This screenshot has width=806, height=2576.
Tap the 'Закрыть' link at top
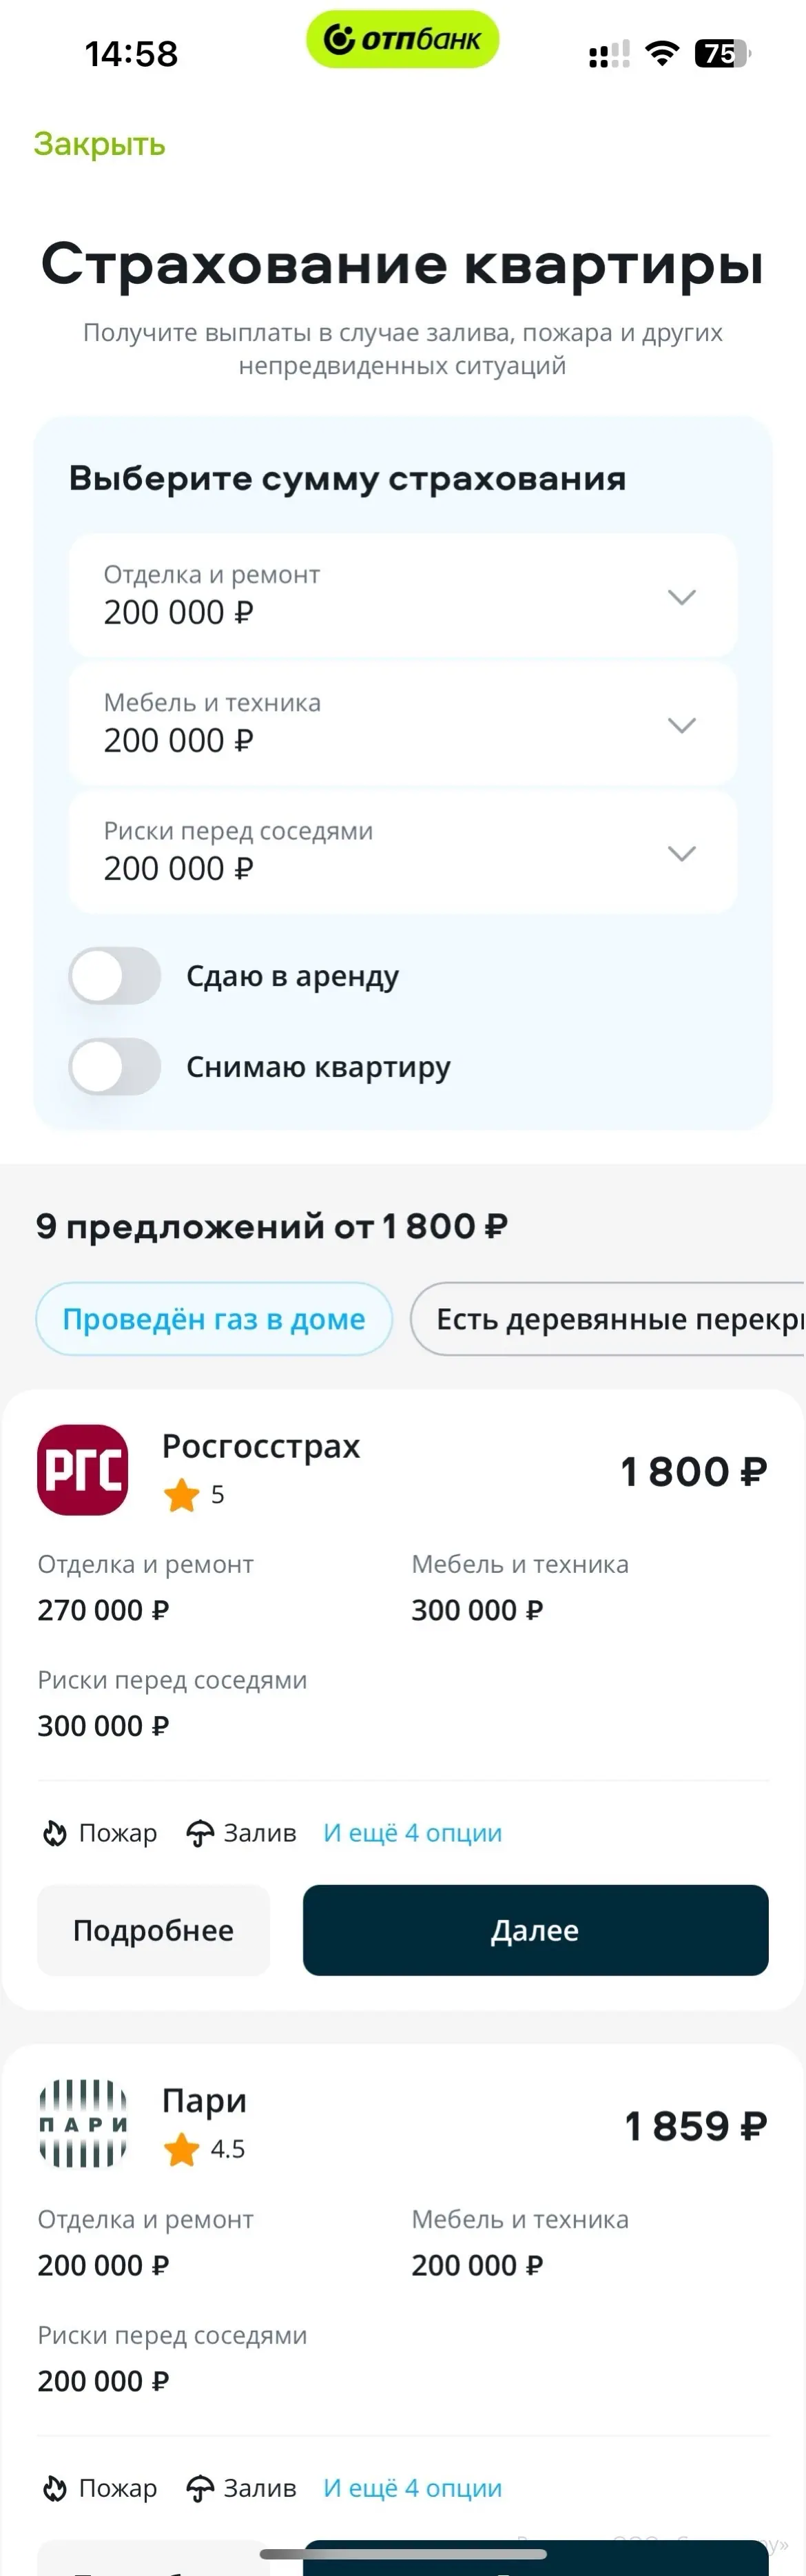click(99, 144)
